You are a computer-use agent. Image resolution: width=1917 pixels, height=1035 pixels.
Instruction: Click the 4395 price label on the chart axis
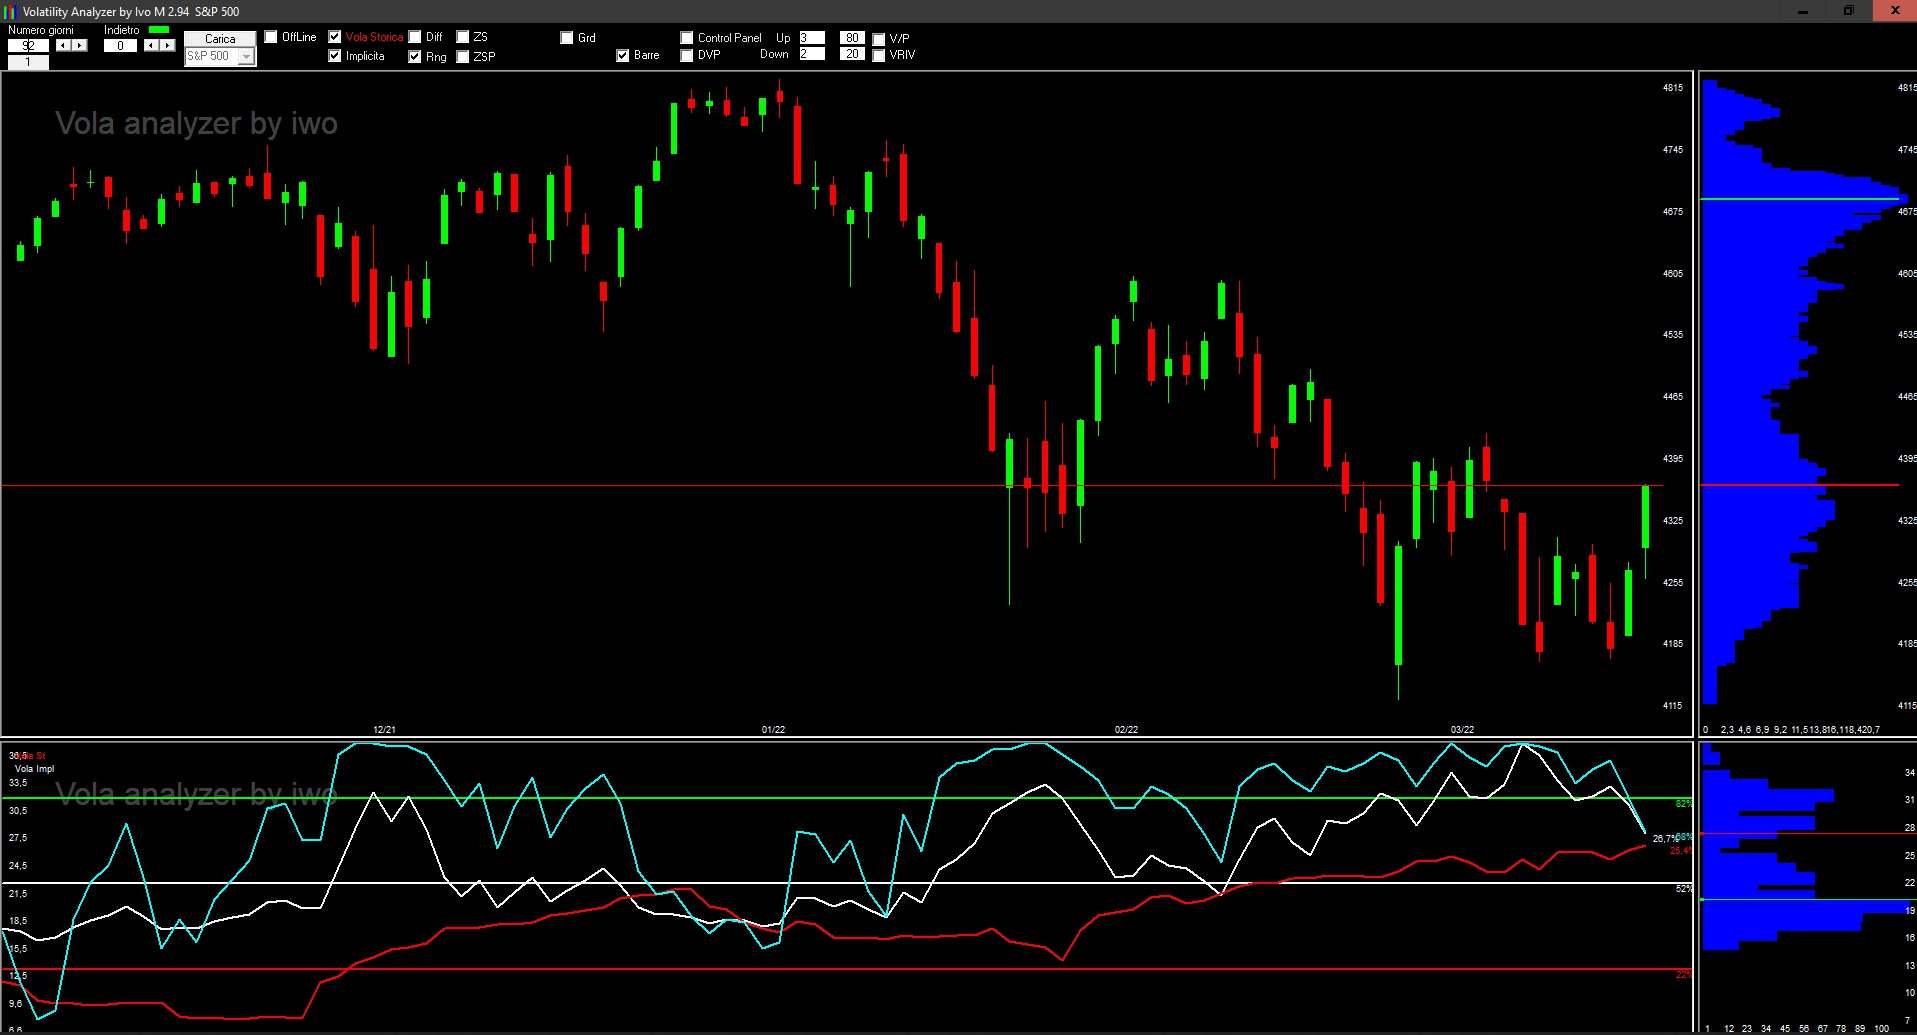[x=1673, y=459]
